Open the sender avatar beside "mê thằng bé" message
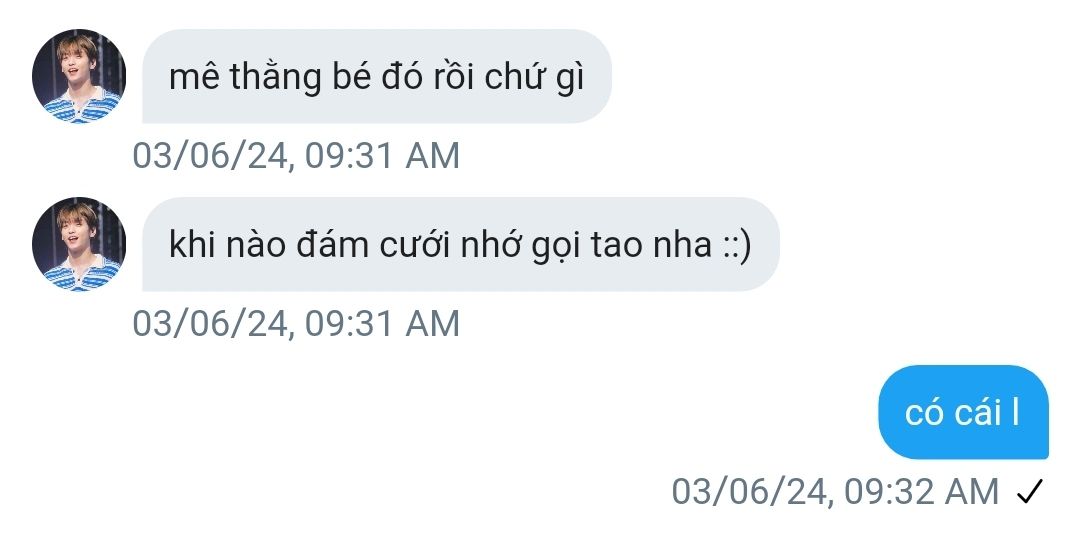Screen dimensions: 1079x558 point(79,76)
